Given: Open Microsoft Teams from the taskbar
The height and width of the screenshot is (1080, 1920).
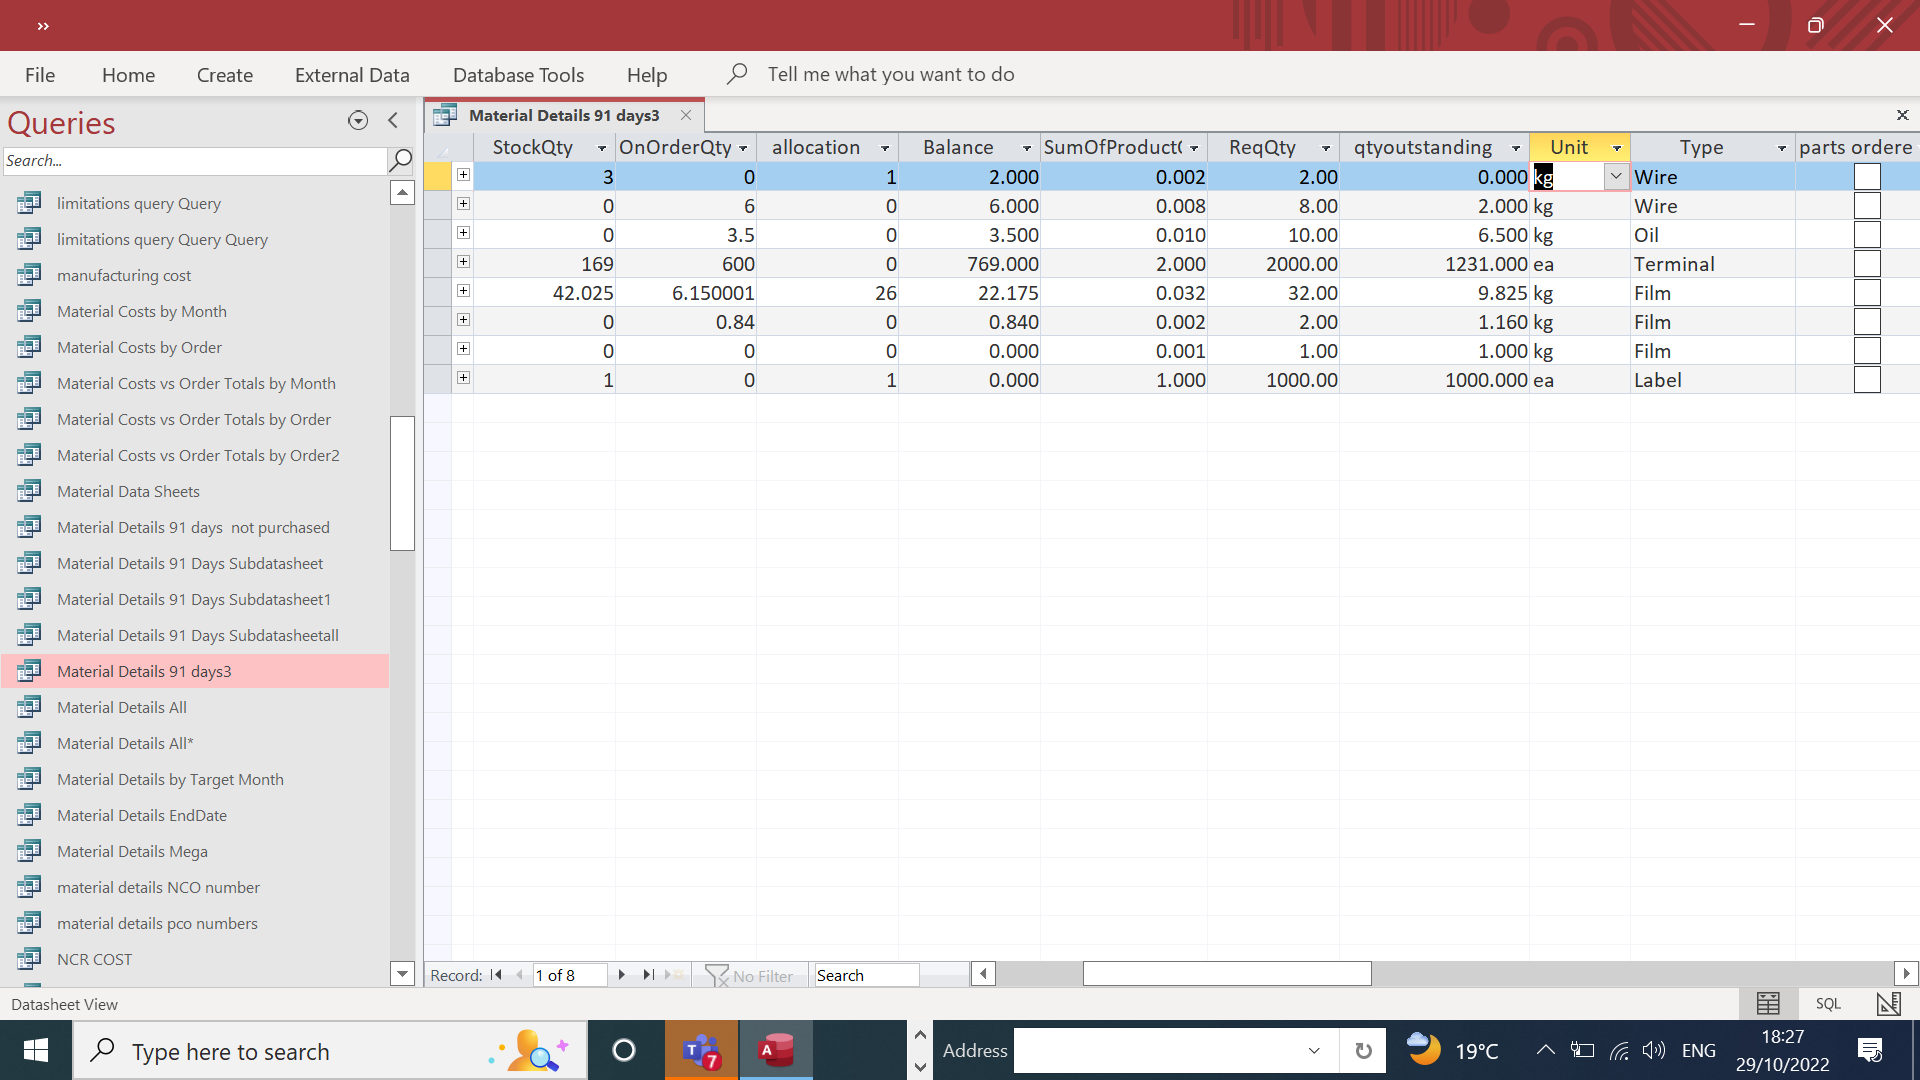Looking at the screenshot, I should point(701,1050).
